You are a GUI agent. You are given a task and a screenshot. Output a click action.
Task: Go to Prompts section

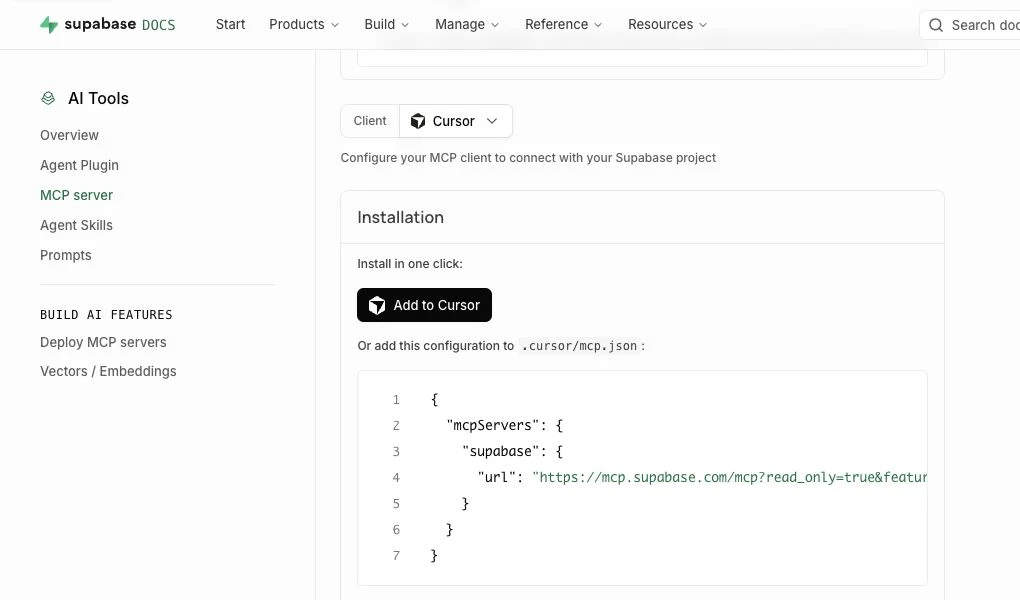[x=66, y=255]
